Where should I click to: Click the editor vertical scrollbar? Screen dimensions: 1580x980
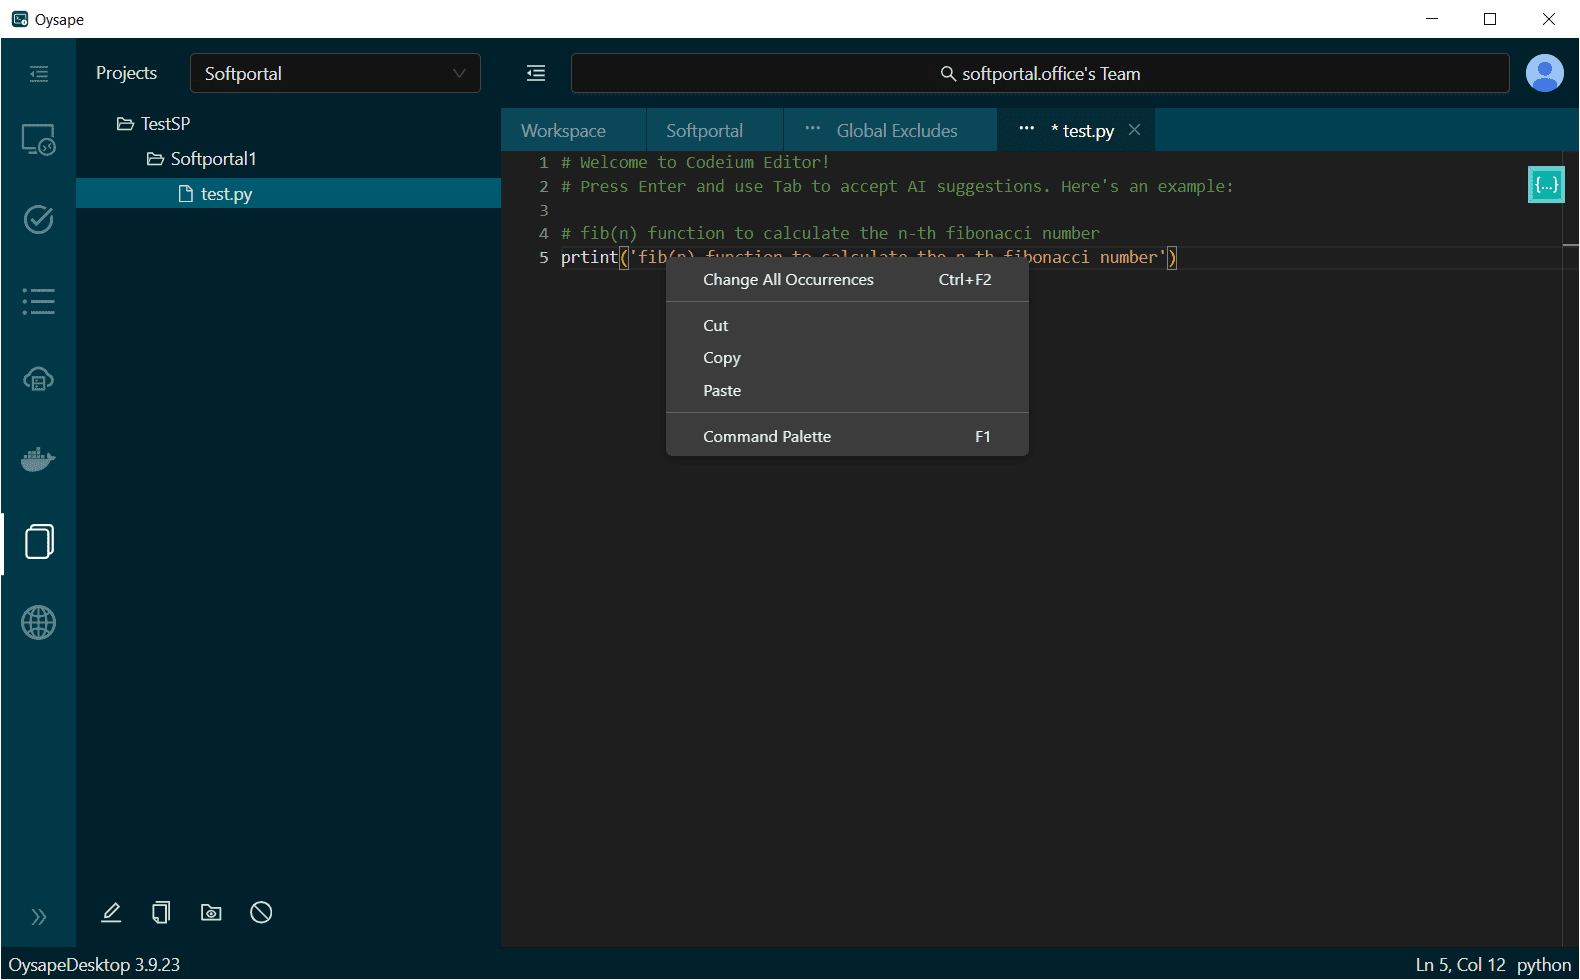[x=1570, y=548]
